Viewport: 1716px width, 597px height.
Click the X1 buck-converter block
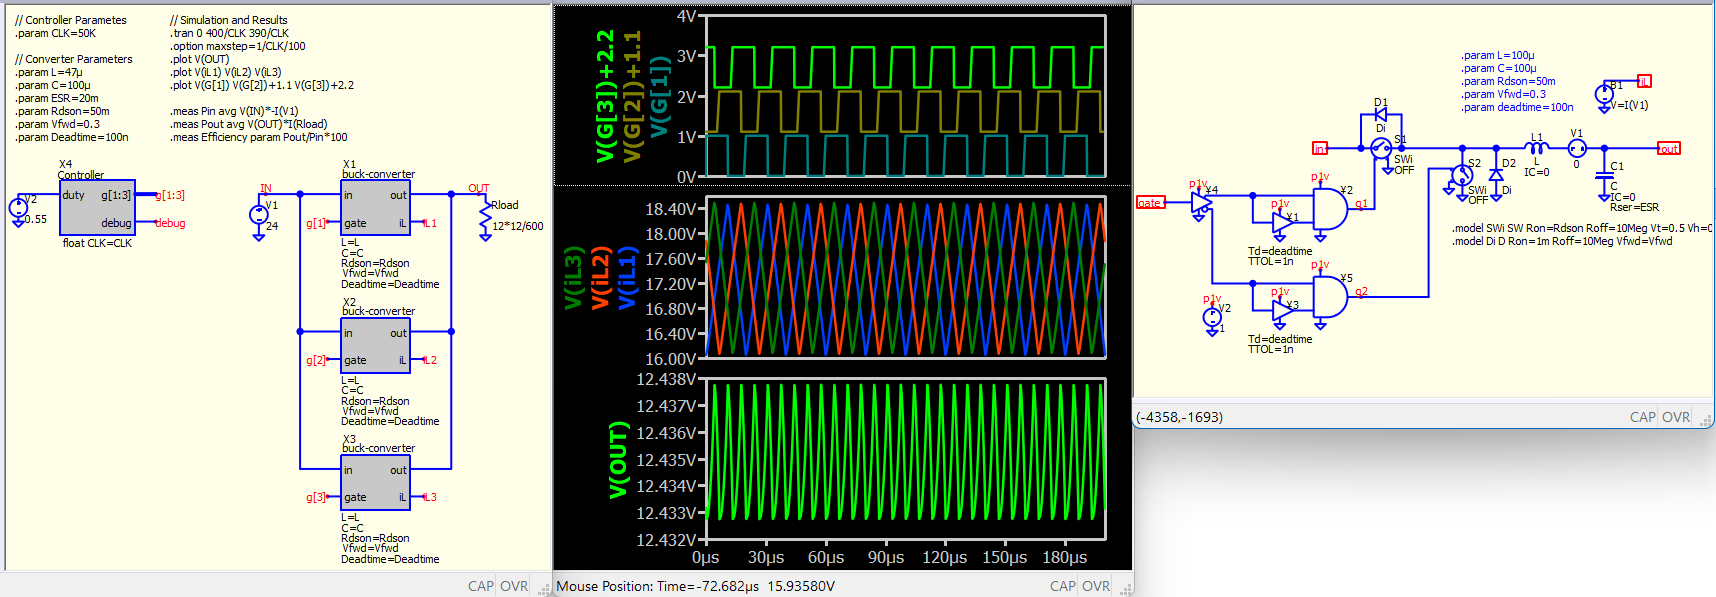(x=375, y=208)
